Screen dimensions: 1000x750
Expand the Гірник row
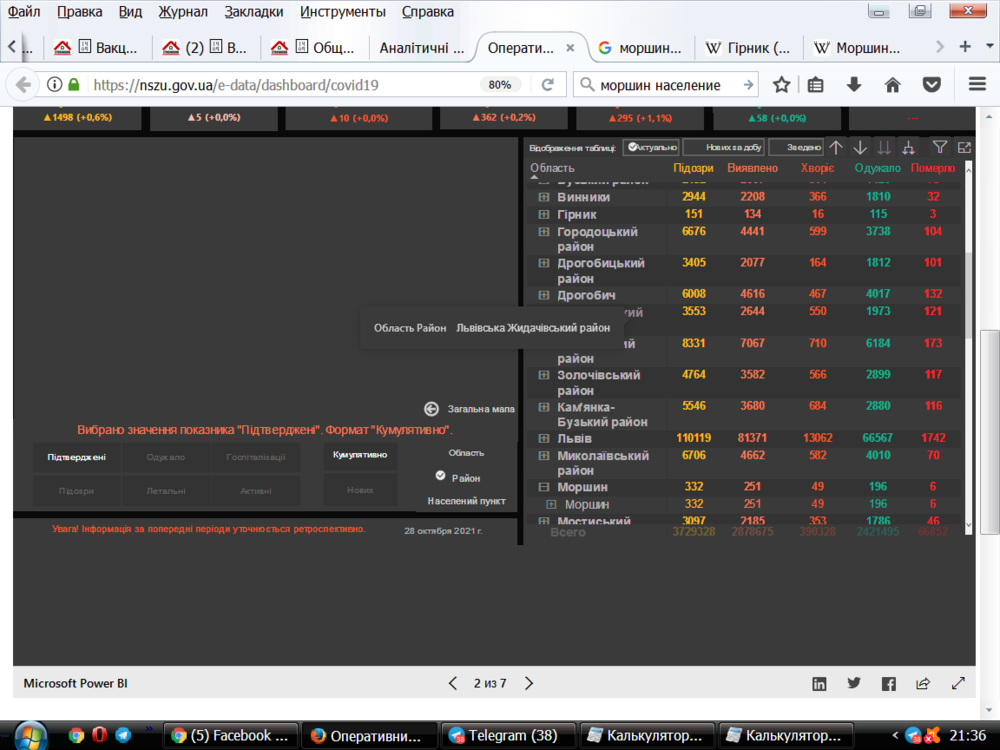point(544,214)
